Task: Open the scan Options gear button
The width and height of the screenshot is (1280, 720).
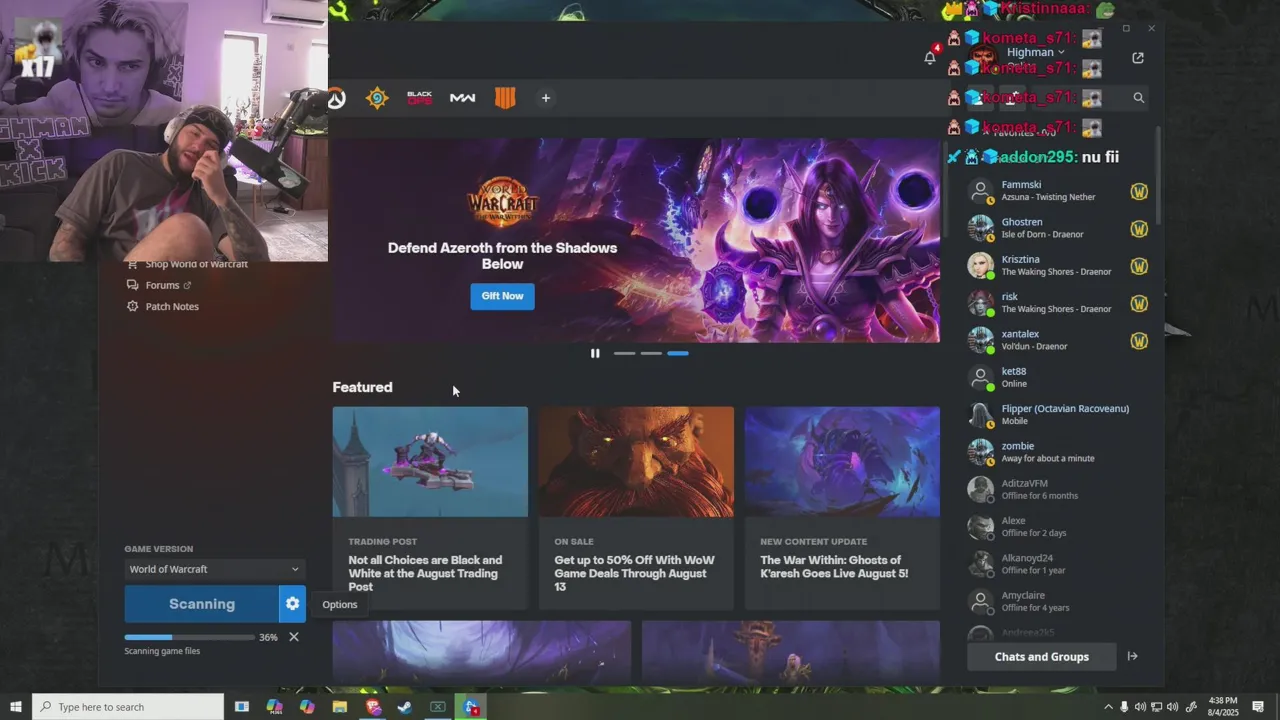Action: coord(292,604)
